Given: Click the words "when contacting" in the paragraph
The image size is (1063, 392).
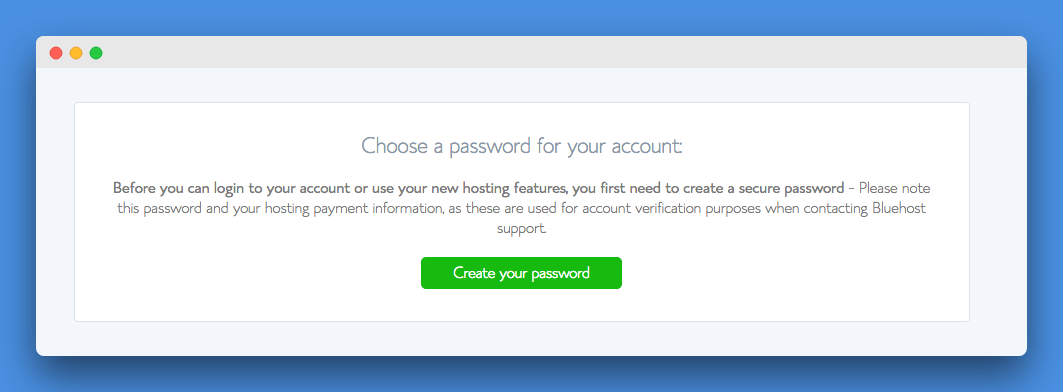Looking at the screenshot, I should [x=816, y=208].
